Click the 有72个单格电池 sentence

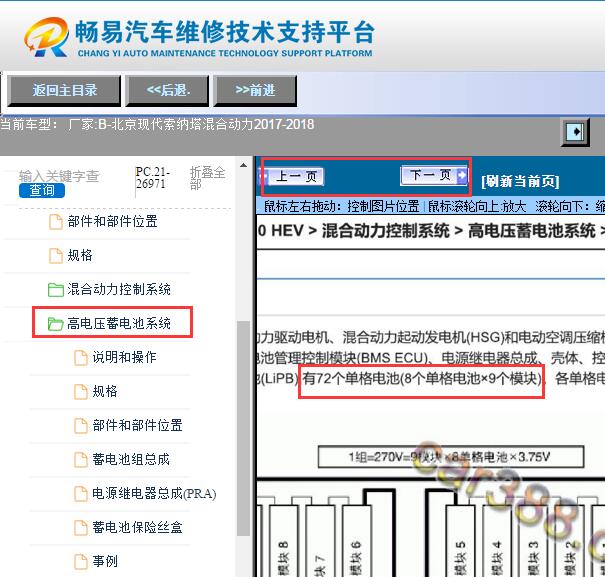click(x=422, y=379)
